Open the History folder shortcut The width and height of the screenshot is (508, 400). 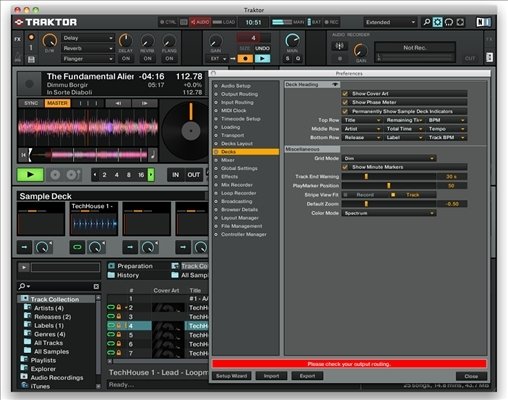(123, 275)
